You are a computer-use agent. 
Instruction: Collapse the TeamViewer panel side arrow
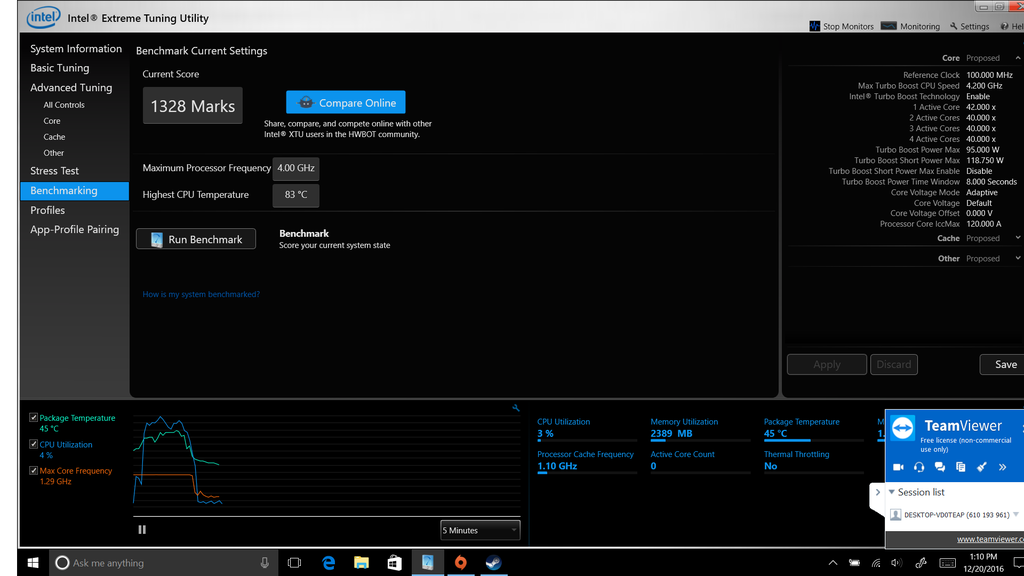[878, 492]
